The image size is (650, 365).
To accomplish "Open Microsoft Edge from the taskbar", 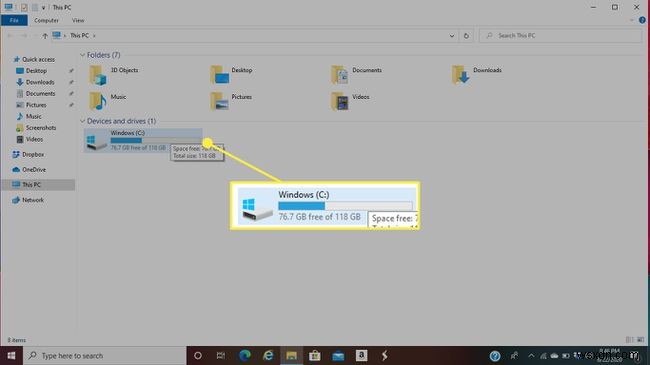I will point(245,355).
